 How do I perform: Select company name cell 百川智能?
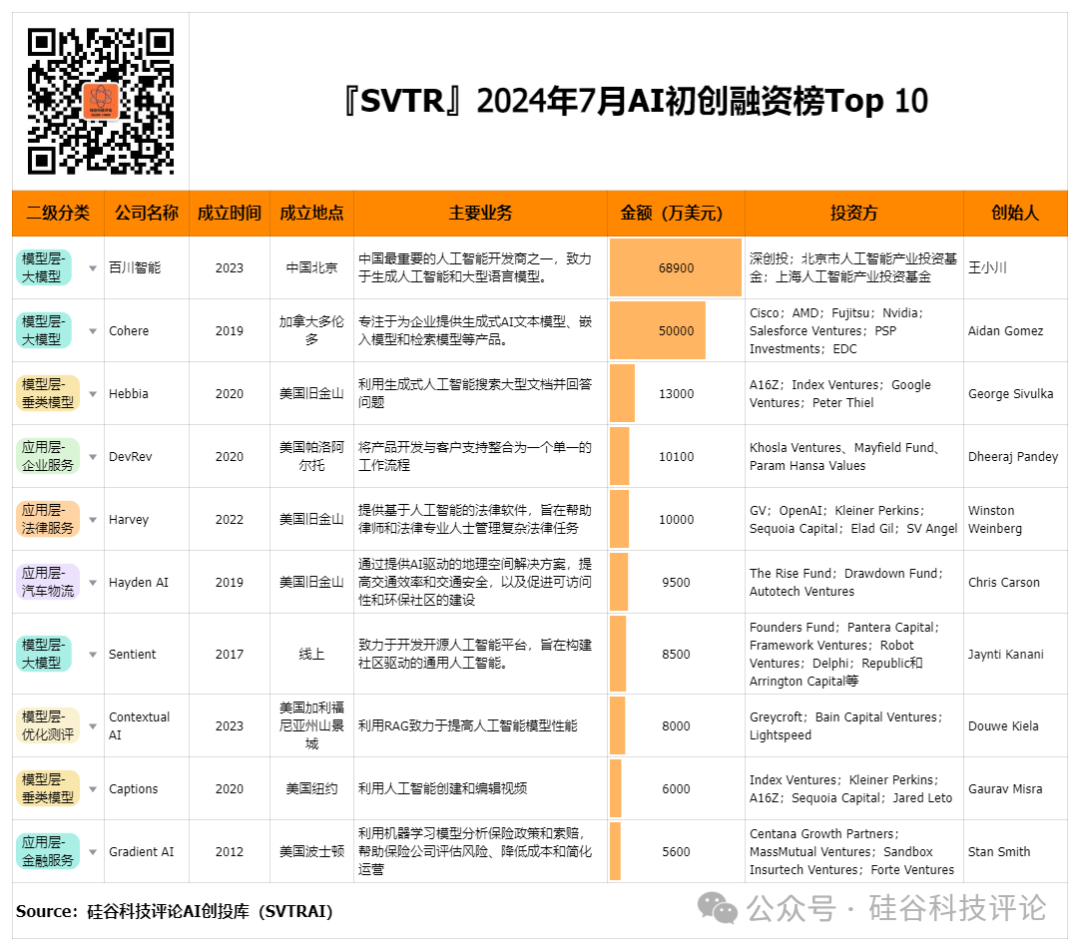pyautogui.click(x=147, y=268)
